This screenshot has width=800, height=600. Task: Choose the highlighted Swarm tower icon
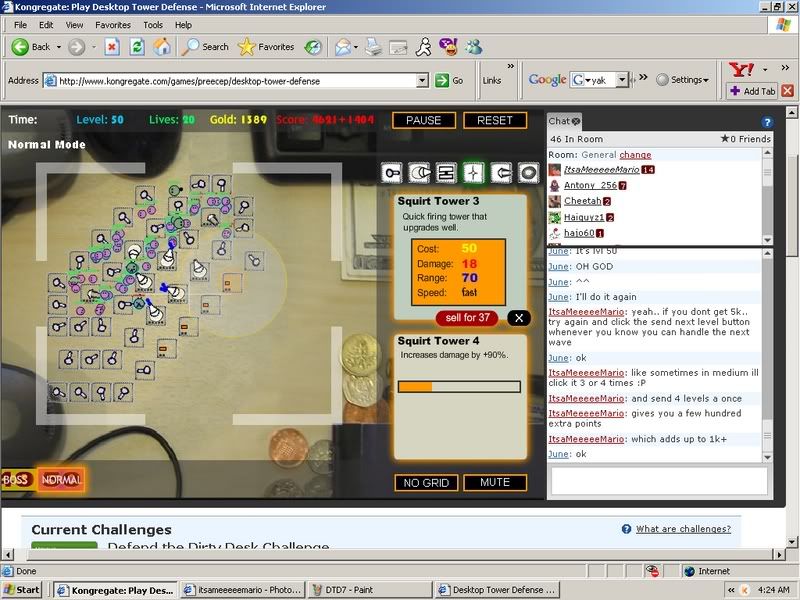point(474,173)
